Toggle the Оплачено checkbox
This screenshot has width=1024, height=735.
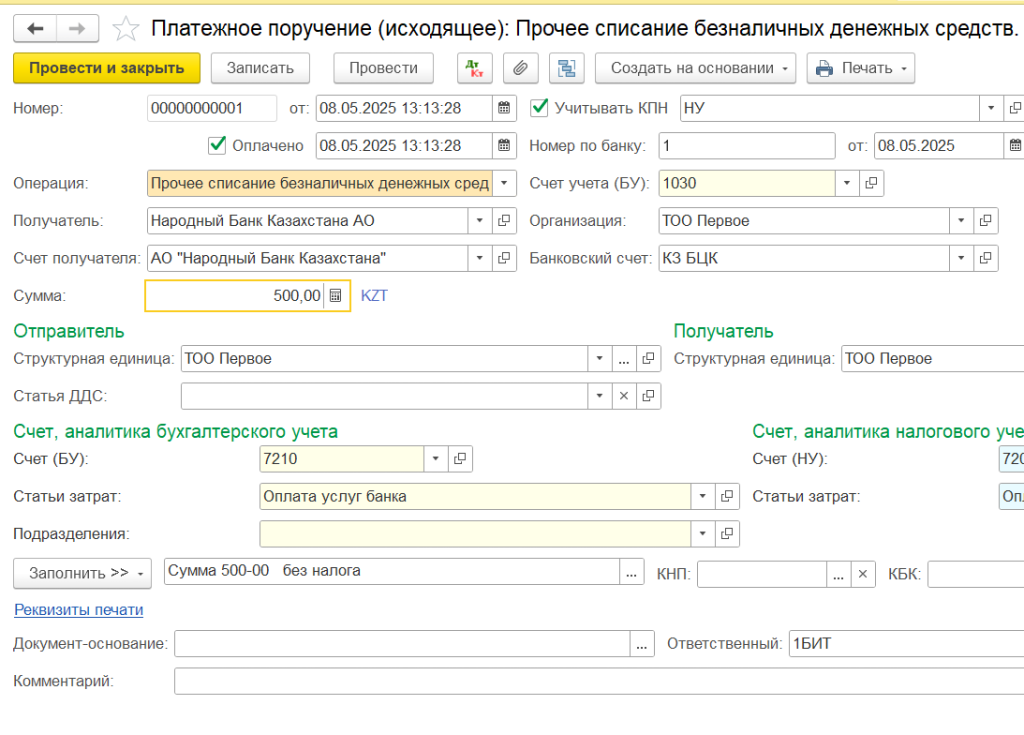click(217, 145)
